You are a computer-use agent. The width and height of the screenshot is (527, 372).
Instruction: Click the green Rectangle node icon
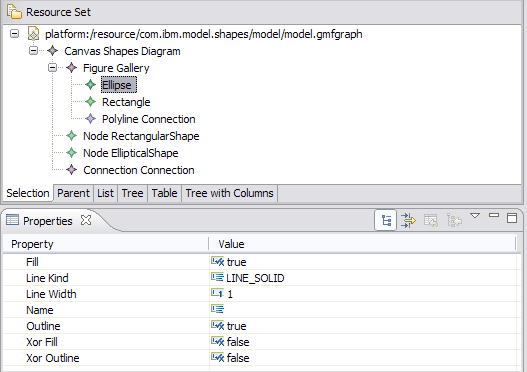pos(90,101)
